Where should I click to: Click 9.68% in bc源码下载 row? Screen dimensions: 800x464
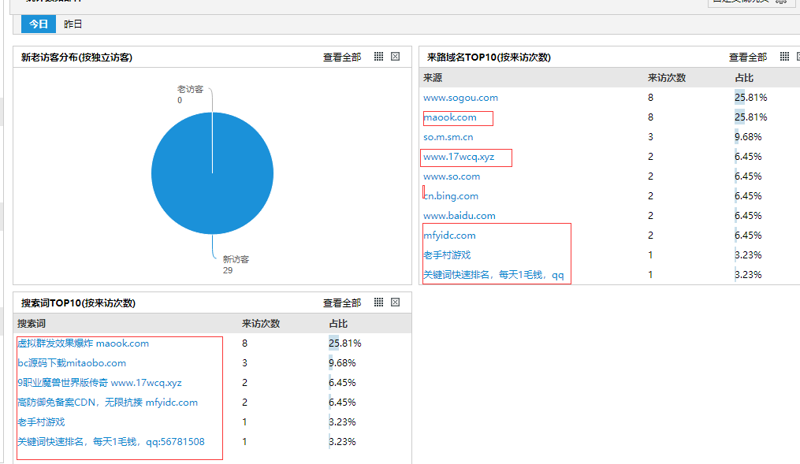[x=342, y=363]
